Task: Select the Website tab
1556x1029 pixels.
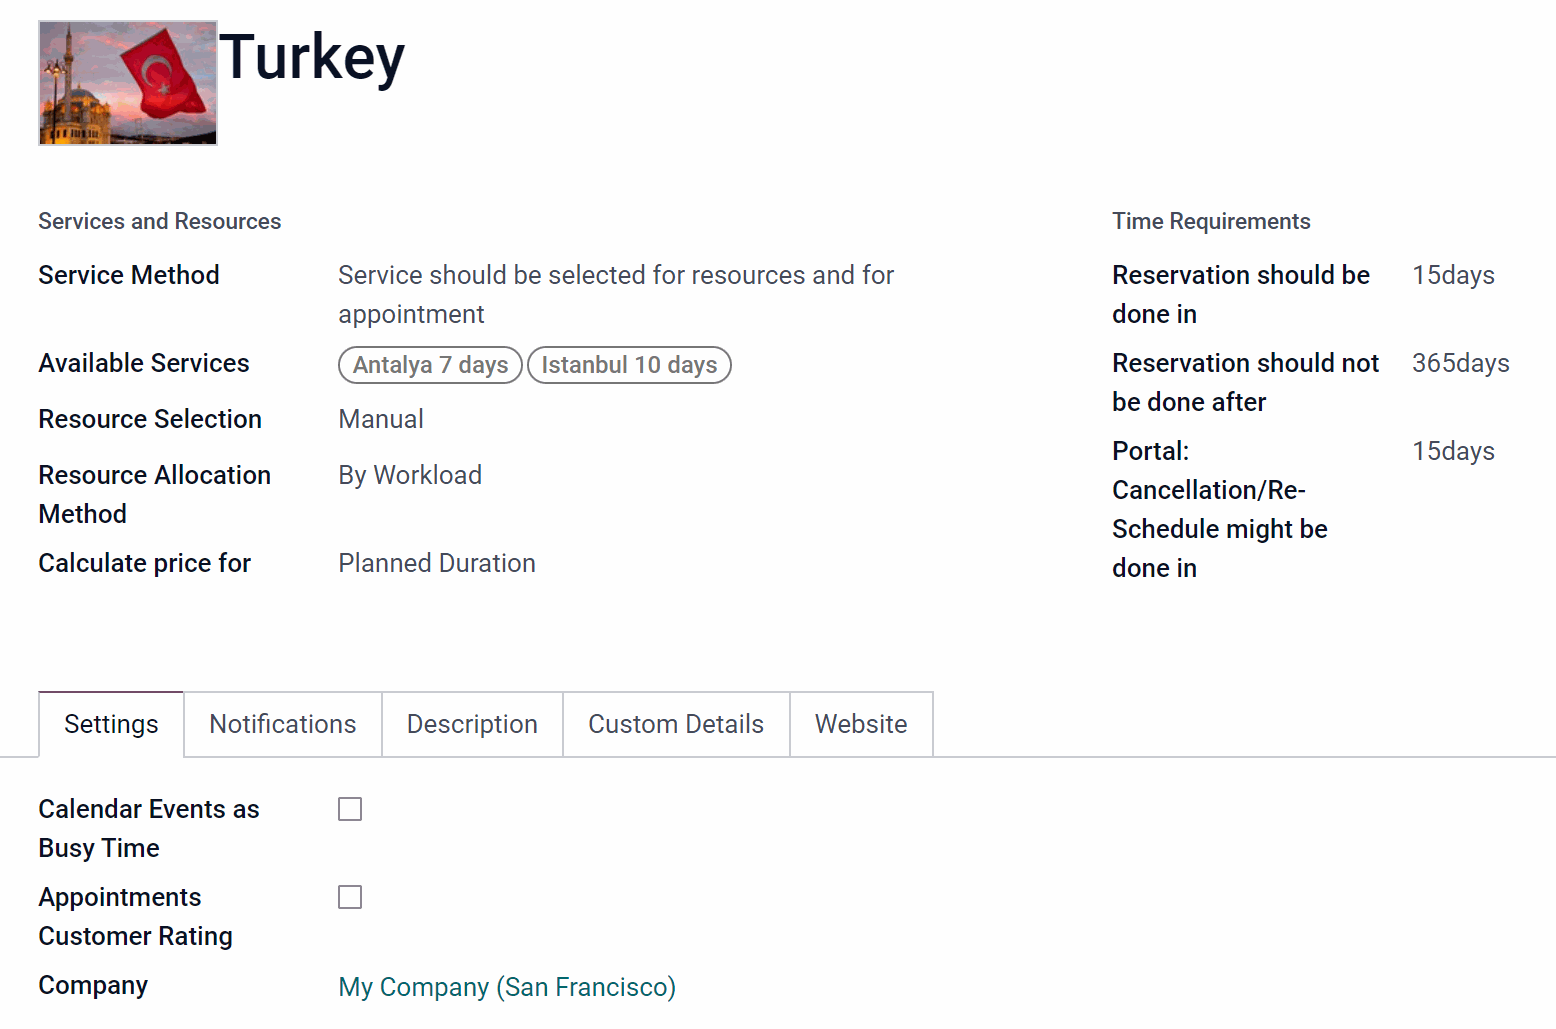Action: coord(861,724)
